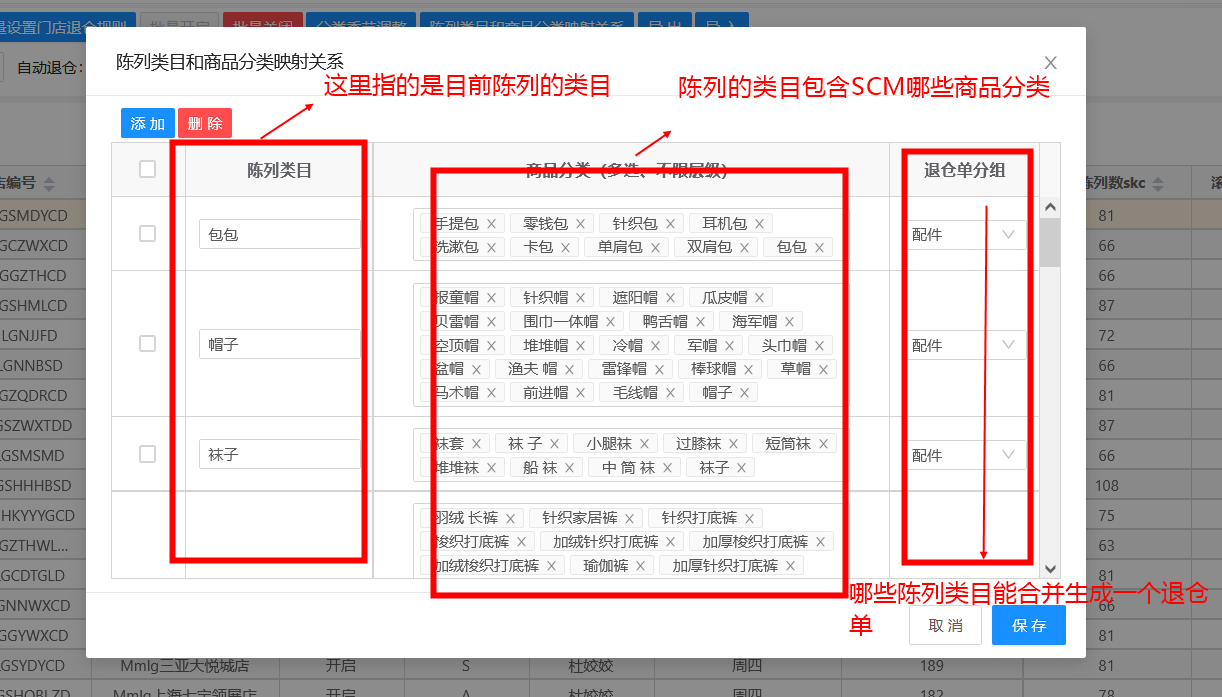This screenshot has width=1222, height=697.
Task: Close the 陈列类目 mapping dialog
Action: coord(1050,63)
